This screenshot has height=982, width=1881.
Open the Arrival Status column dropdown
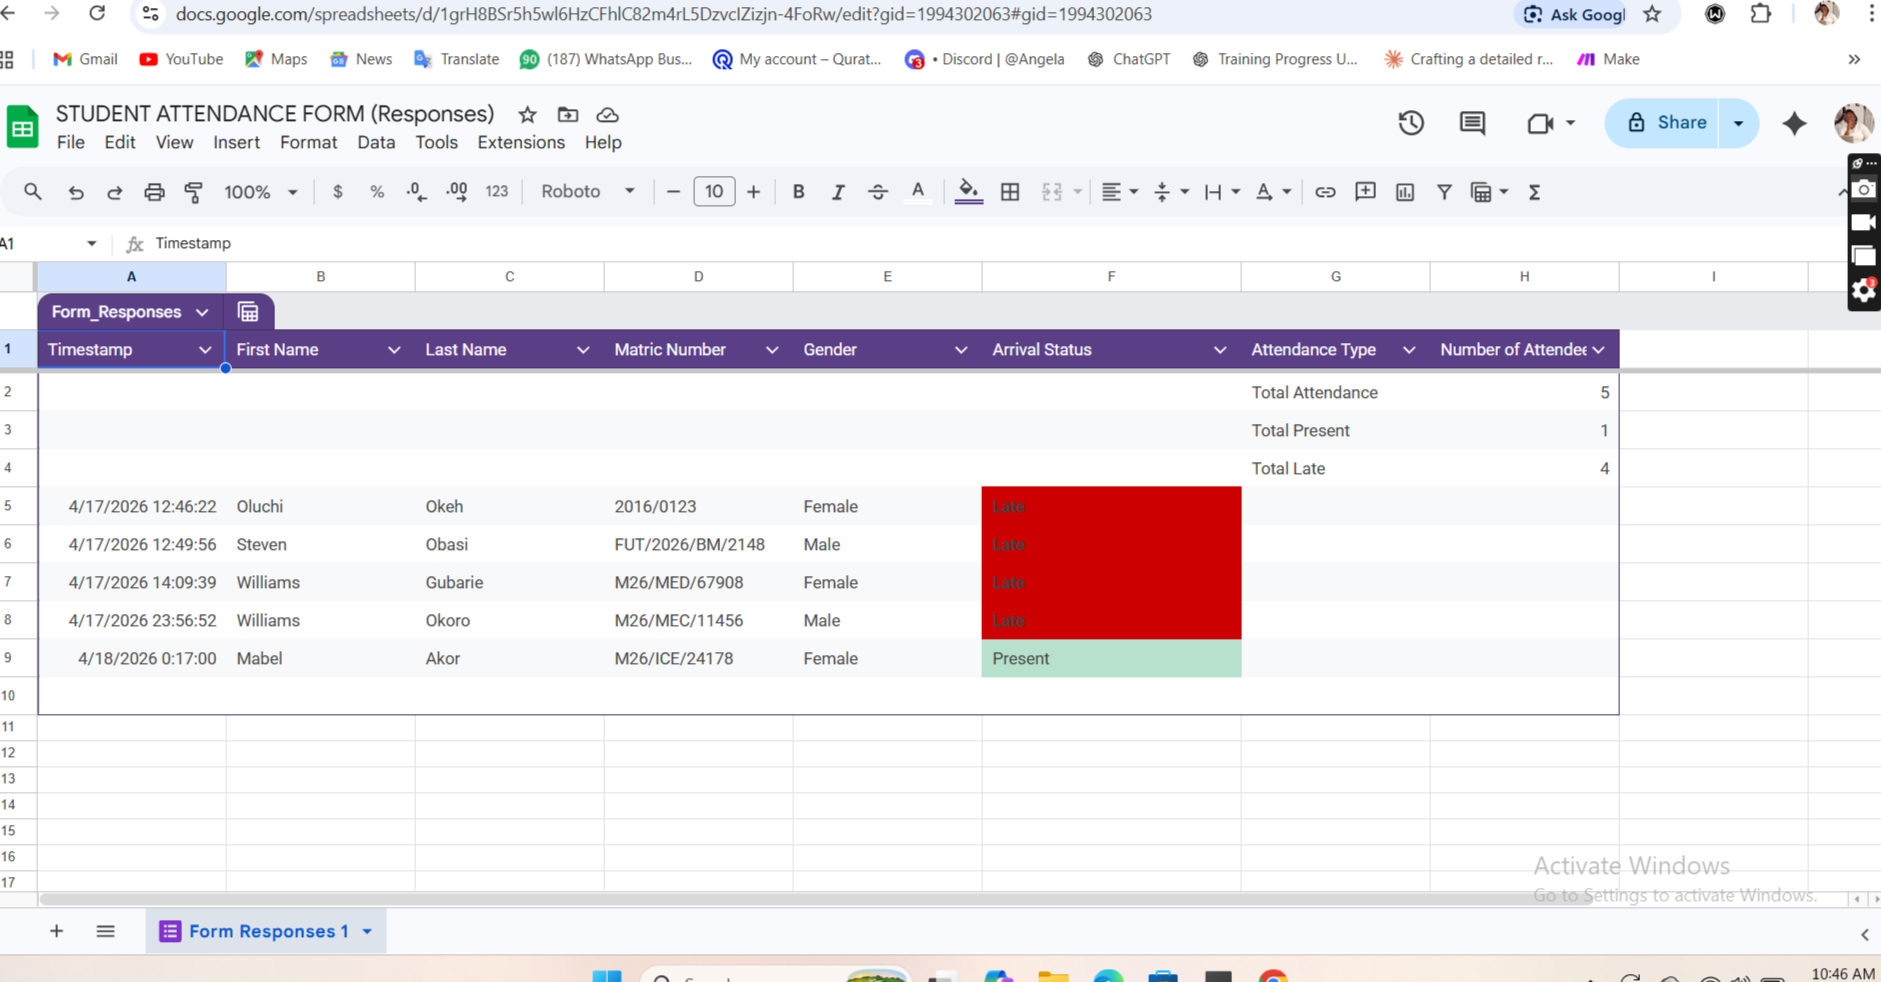(1220, 350)
